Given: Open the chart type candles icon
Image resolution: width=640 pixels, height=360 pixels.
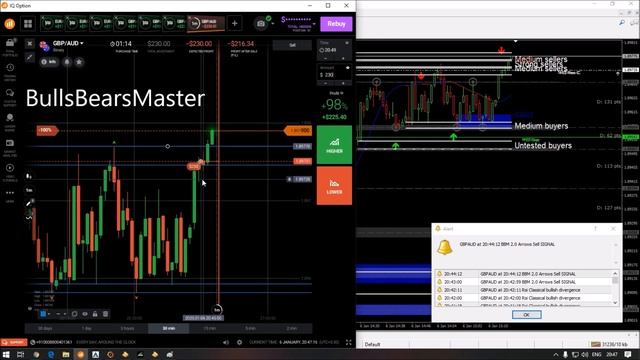Looking at the screenshot, I should 29,176.
